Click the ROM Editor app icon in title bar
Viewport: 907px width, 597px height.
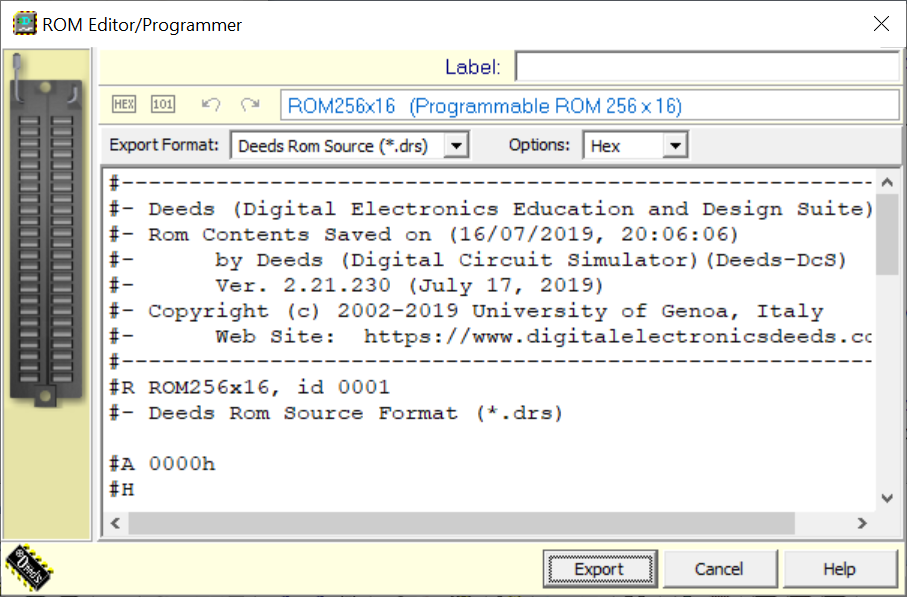point(24,24)
